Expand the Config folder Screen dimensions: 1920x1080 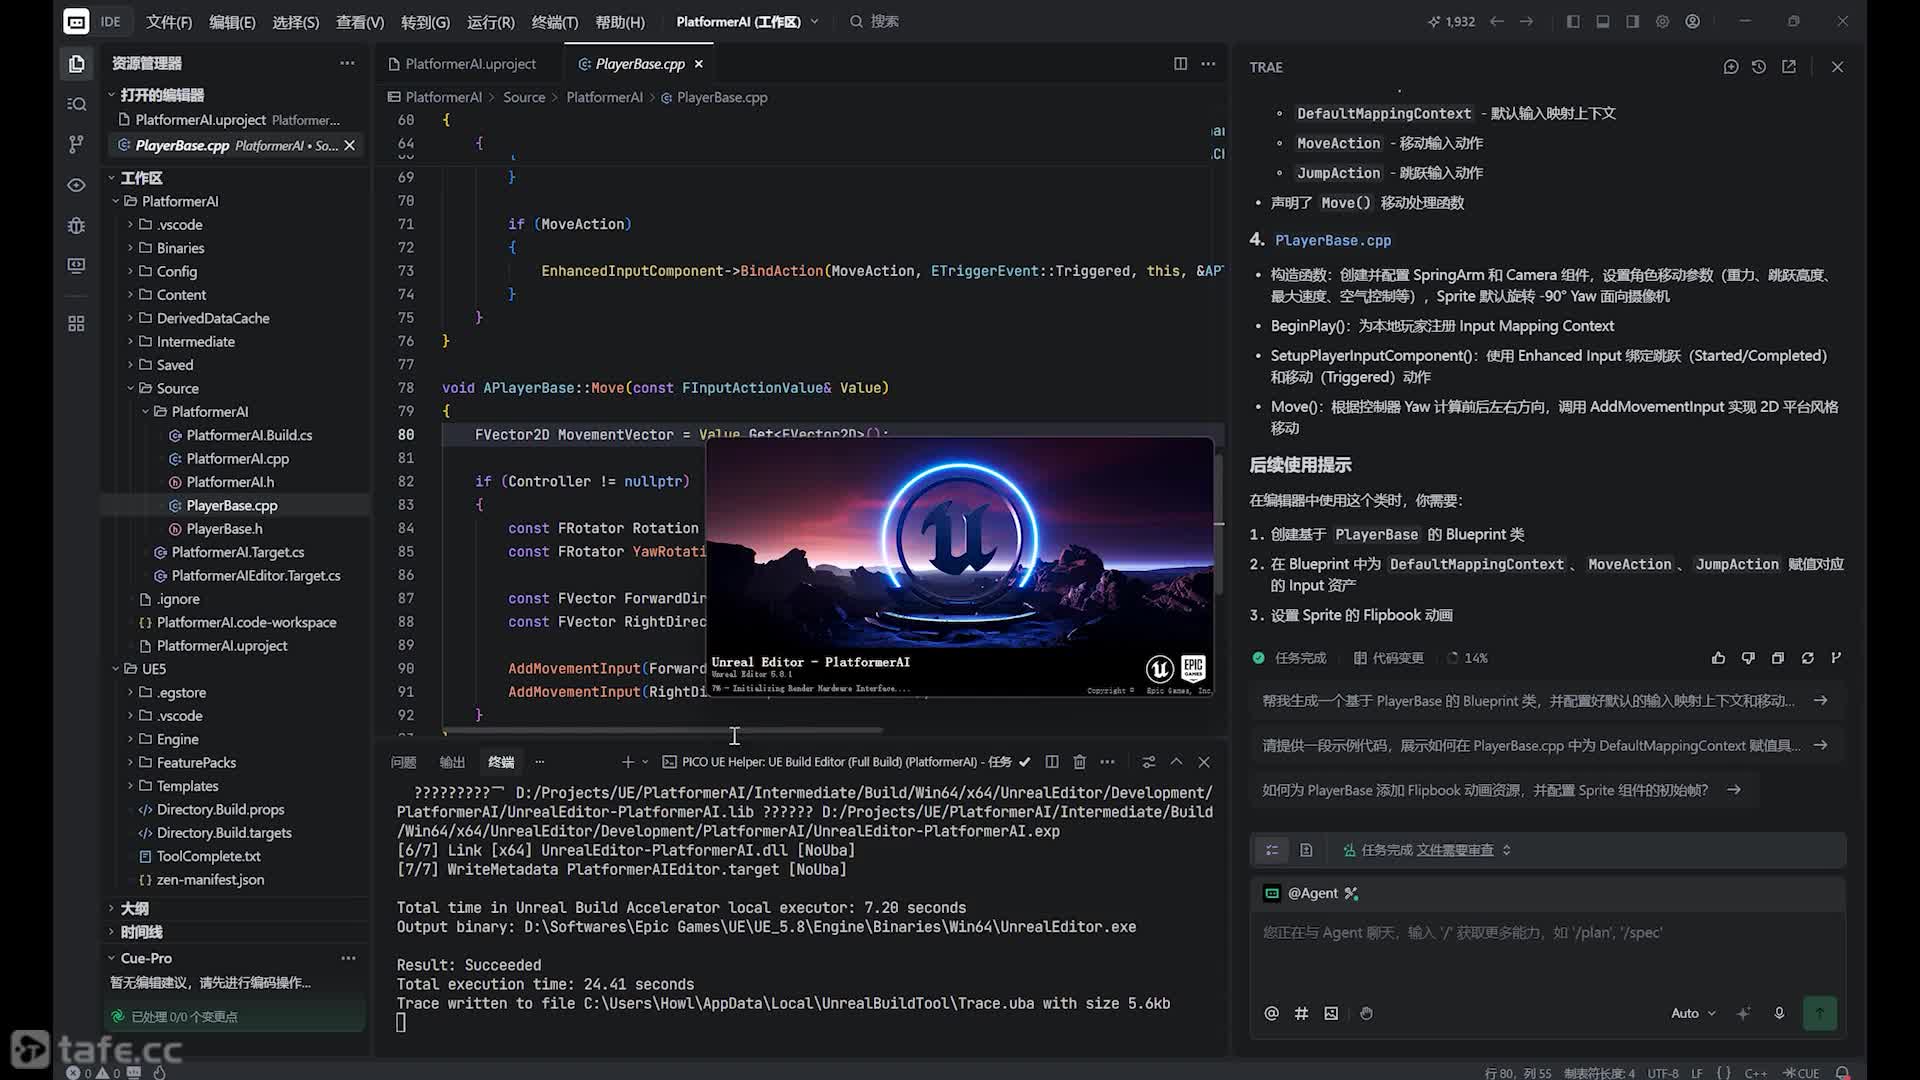(x=176, y=271)
